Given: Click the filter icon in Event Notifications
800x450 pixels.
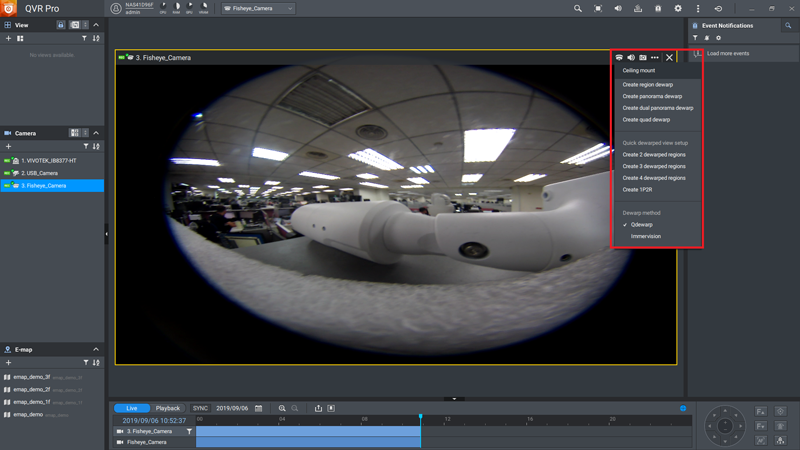Looking at the screenshot, I should coord(696,38).
